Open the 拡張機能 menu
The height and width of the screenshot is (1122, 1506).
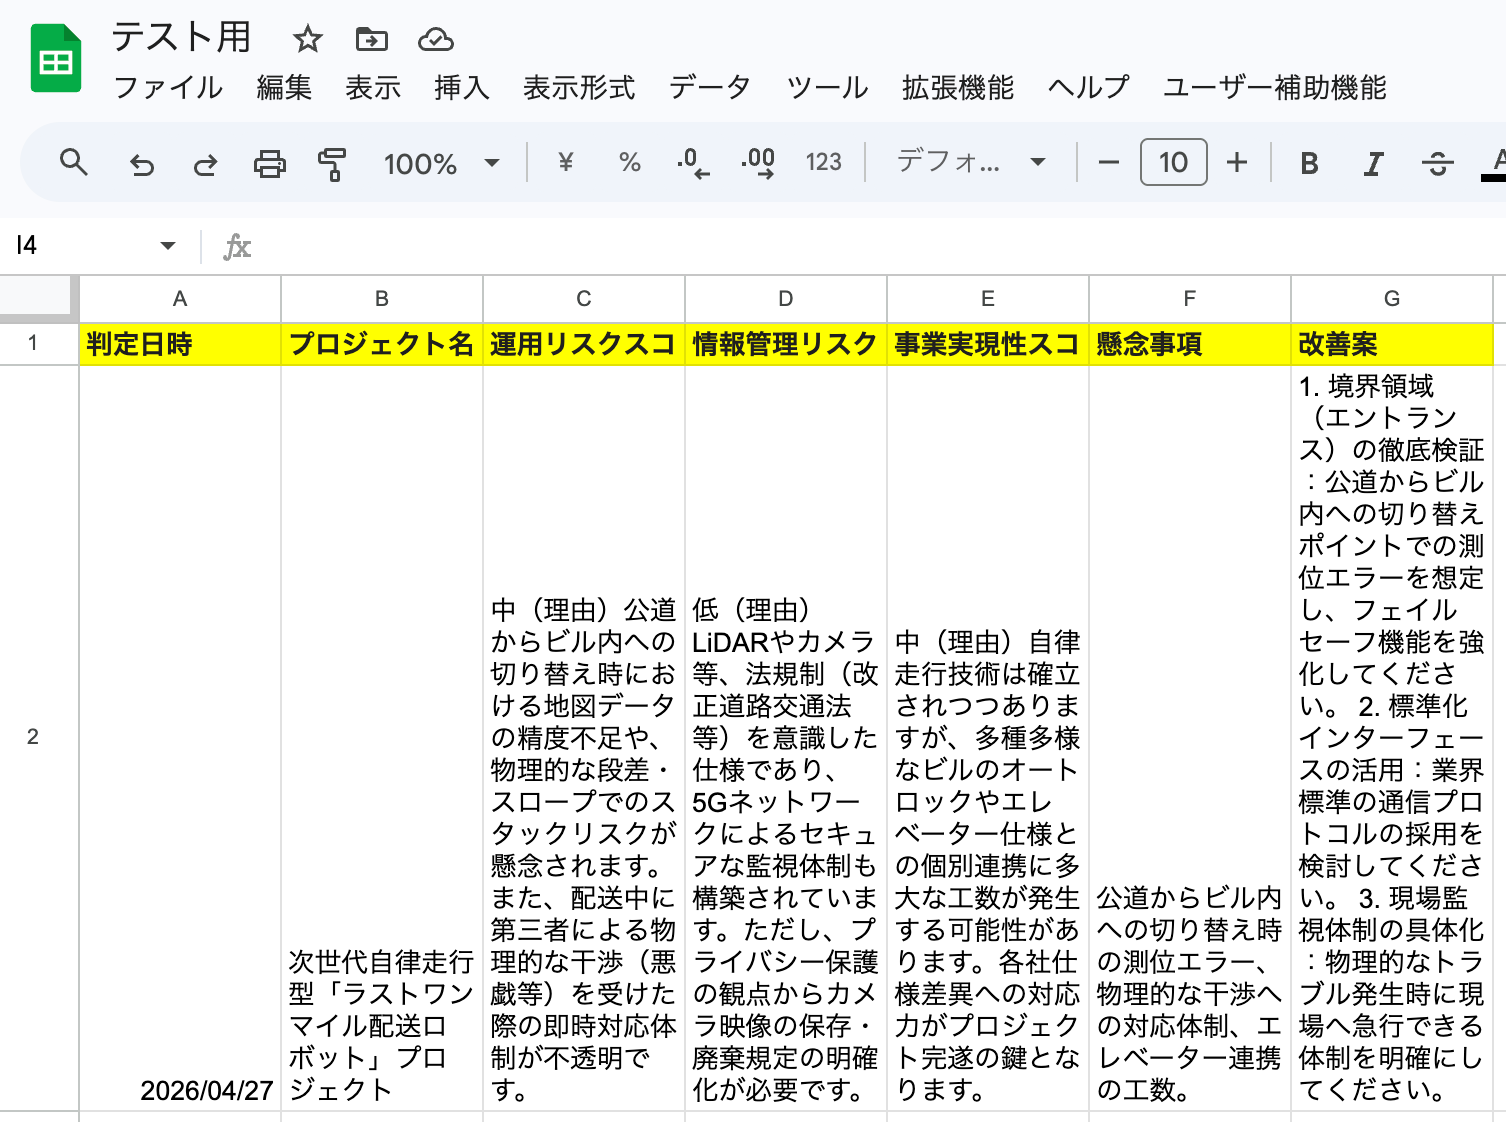point(958,88)
